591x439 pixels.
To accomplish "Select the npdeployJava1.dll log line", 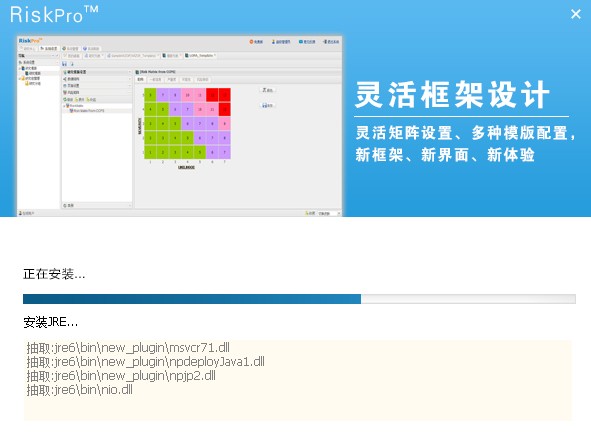I will [145, 362].
